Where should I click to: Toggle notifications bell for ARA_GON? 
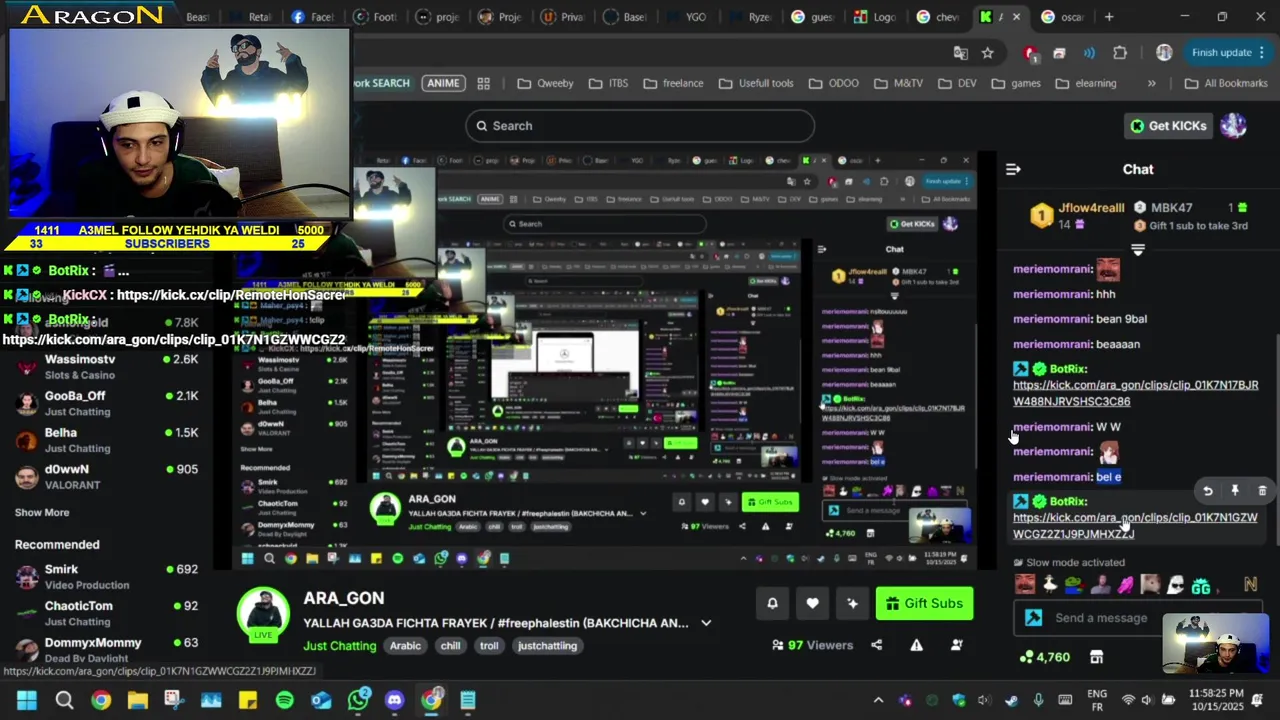(772, 603)
